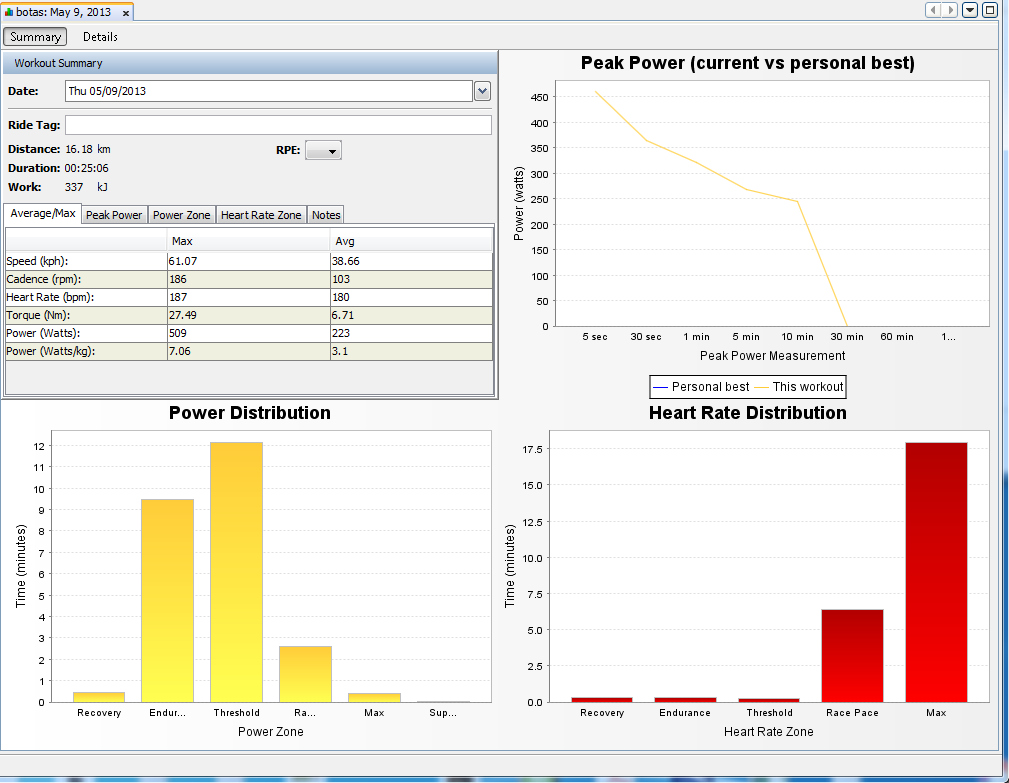This screenshot has width=1009, height=783.
Task: Switch to the Power Zone tab
Action: (181, 215)
